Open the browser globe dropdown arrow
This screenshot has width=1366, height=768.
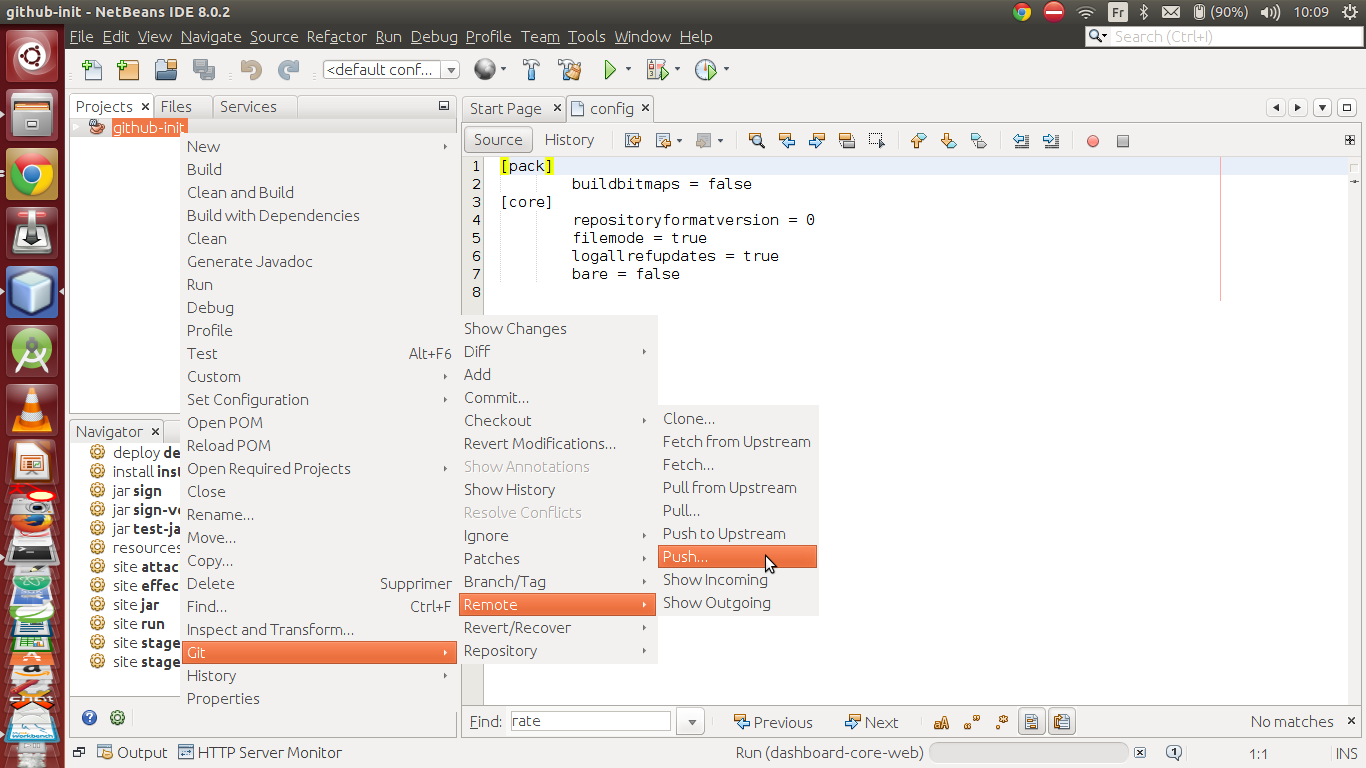[x=503, y=70]
